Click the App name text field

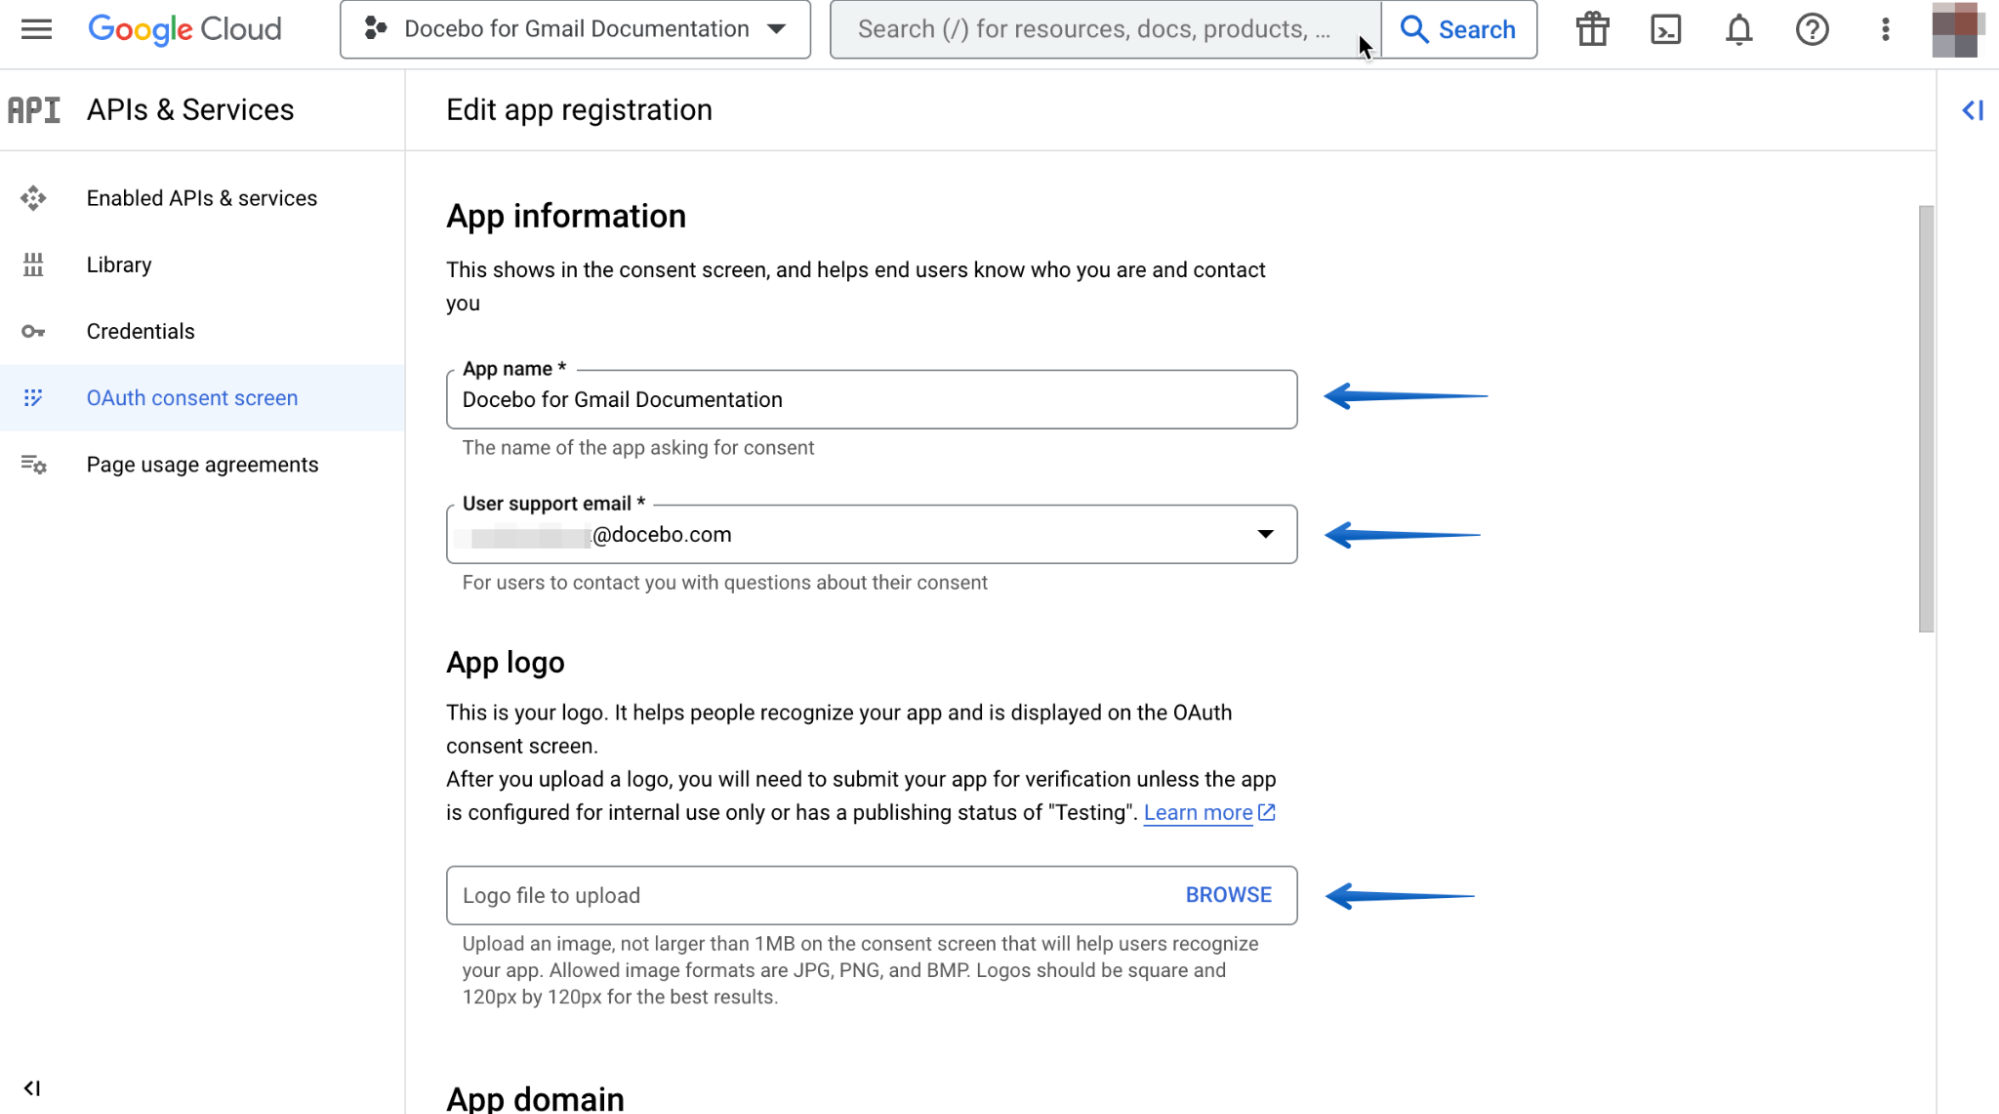[x=871, y=400]
